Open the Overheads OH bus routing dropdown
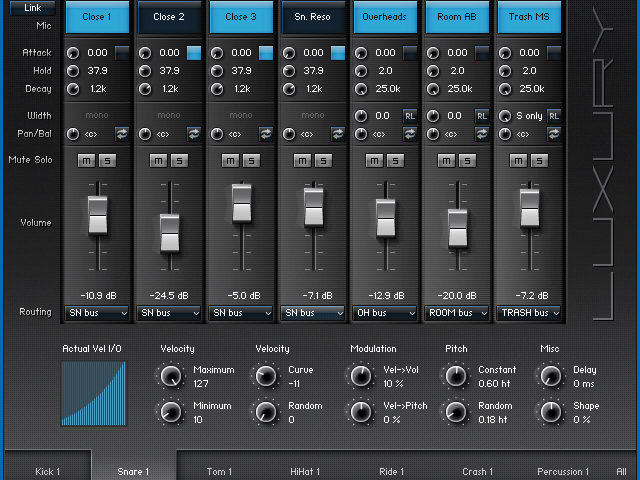The height and width of the screenshot is (480, 640). point(385,313)
